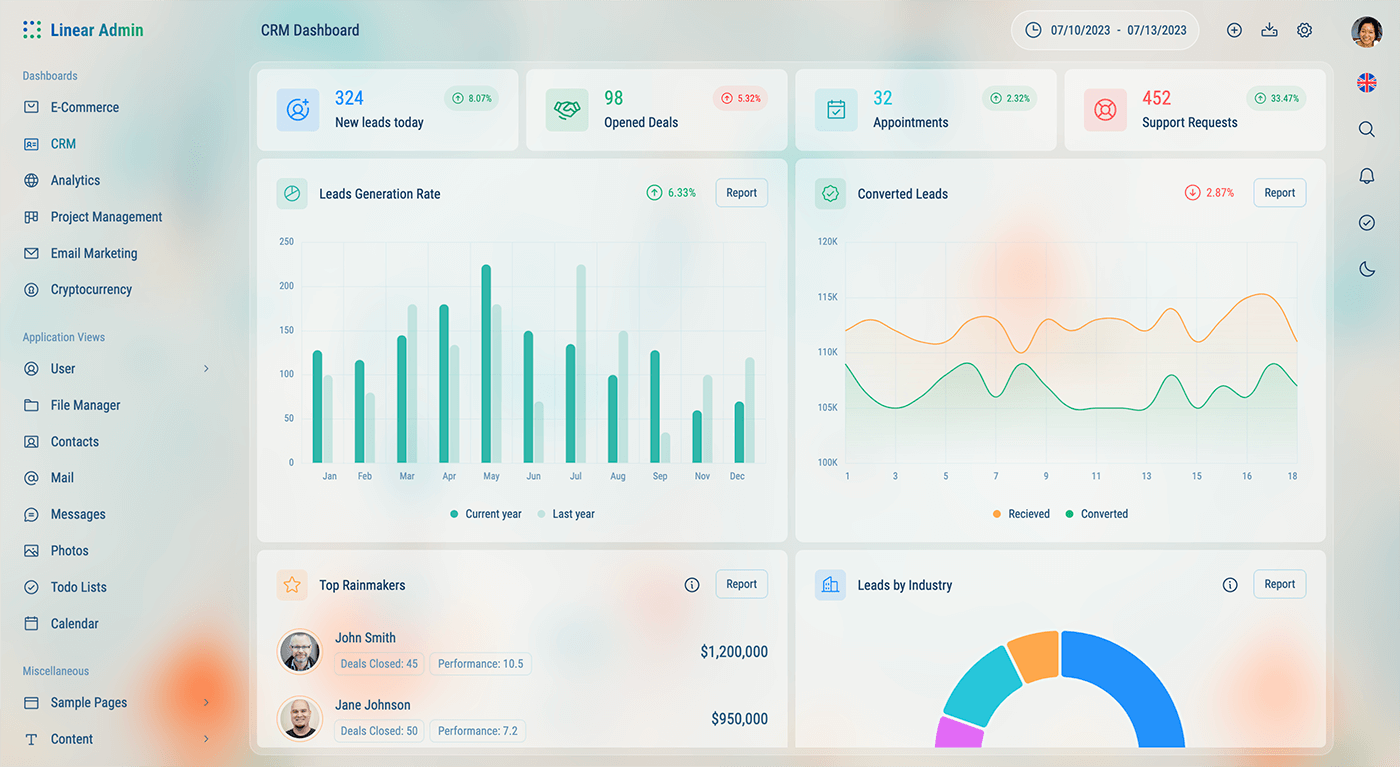Click the 5.32% badge on Opened Deals
Image resolution: width=1400 pixels, height=767 pixels.
tap(741, 98)
